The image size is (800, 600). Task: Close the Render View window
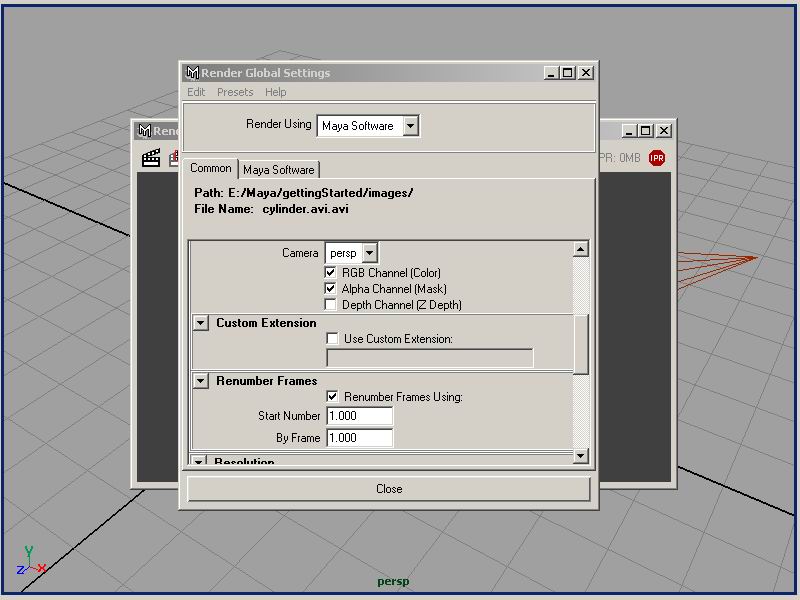664,131
